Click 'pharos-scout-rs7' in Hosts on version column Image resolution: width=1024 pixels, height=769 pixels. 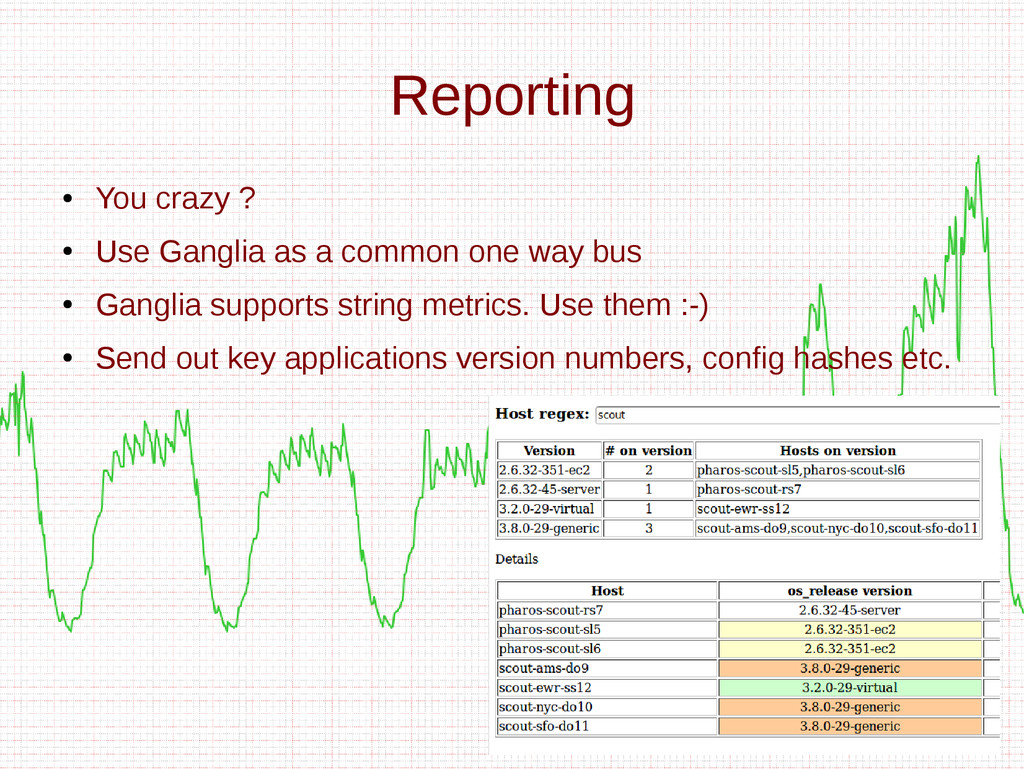coord(838,490)
